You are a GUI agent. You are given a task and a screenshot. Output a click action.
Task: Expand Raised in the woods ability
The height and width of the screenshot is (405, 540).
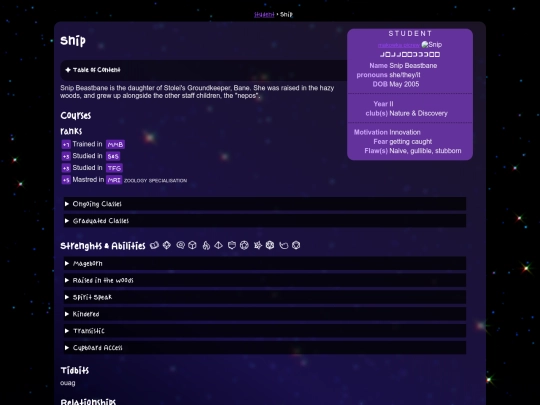[265, 280]
